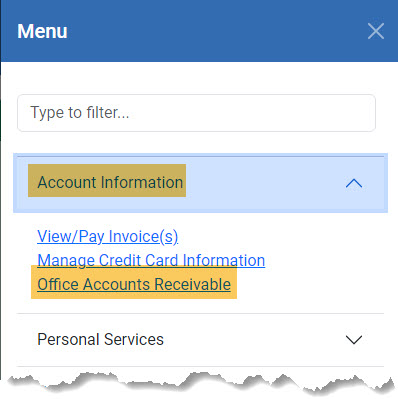Toggle the Personal Services accordion row
Screen dimensions: 398x399
pos(200,340)
